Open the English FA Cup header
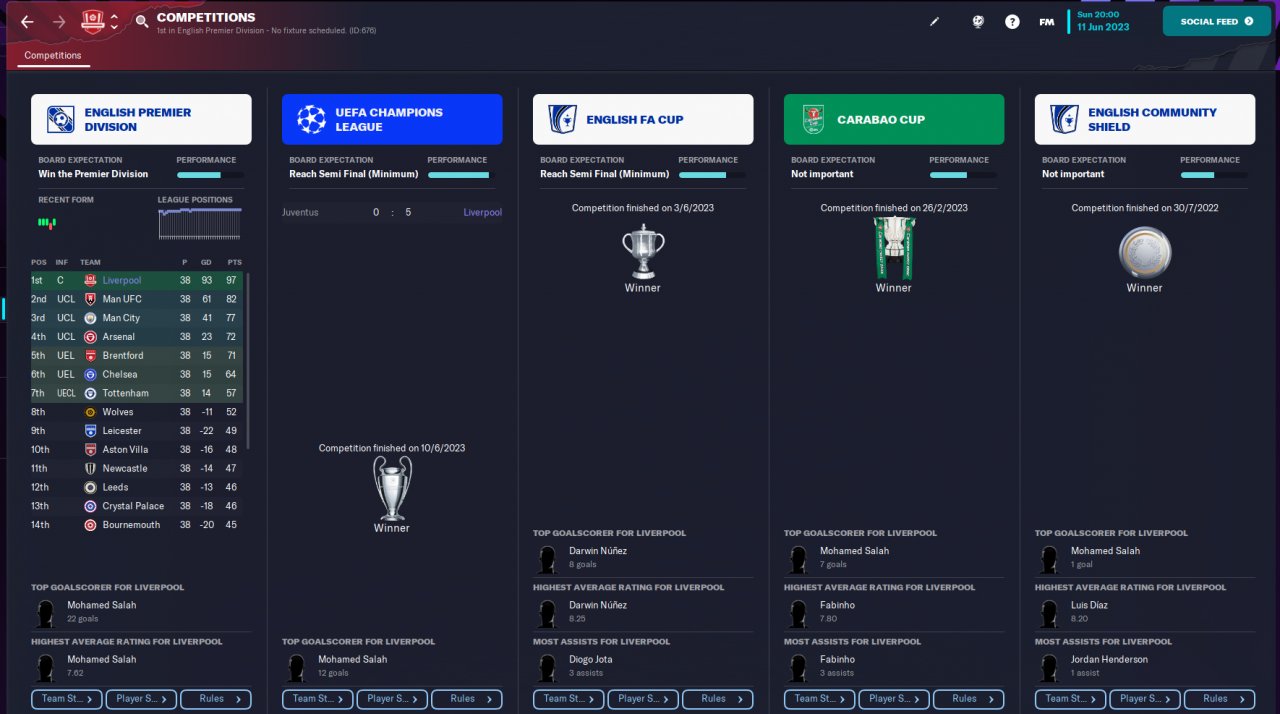 [x=643, y=120]
